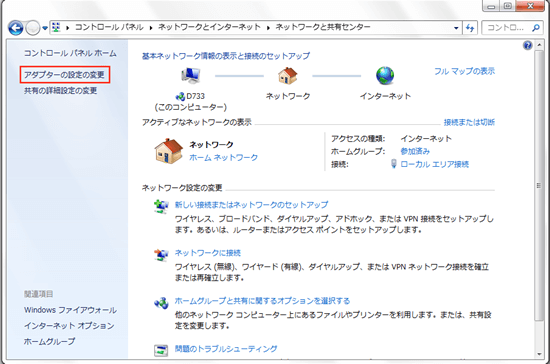Click 参加済み homegroup link
Viewport: 550px width, 364px height.
(x=415, y=151)
